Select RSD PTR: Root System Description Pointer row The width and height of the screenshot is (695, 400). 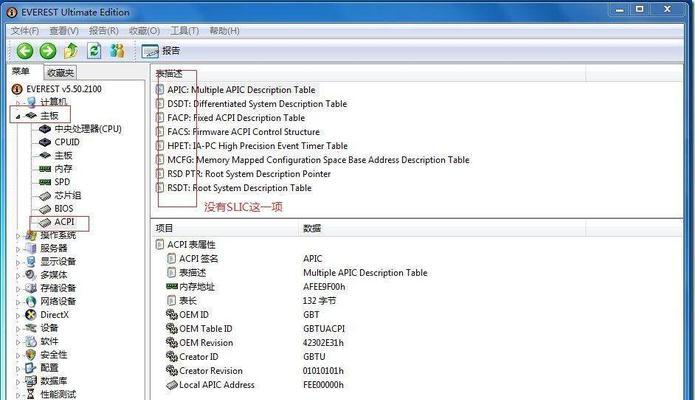click(243, 174)
